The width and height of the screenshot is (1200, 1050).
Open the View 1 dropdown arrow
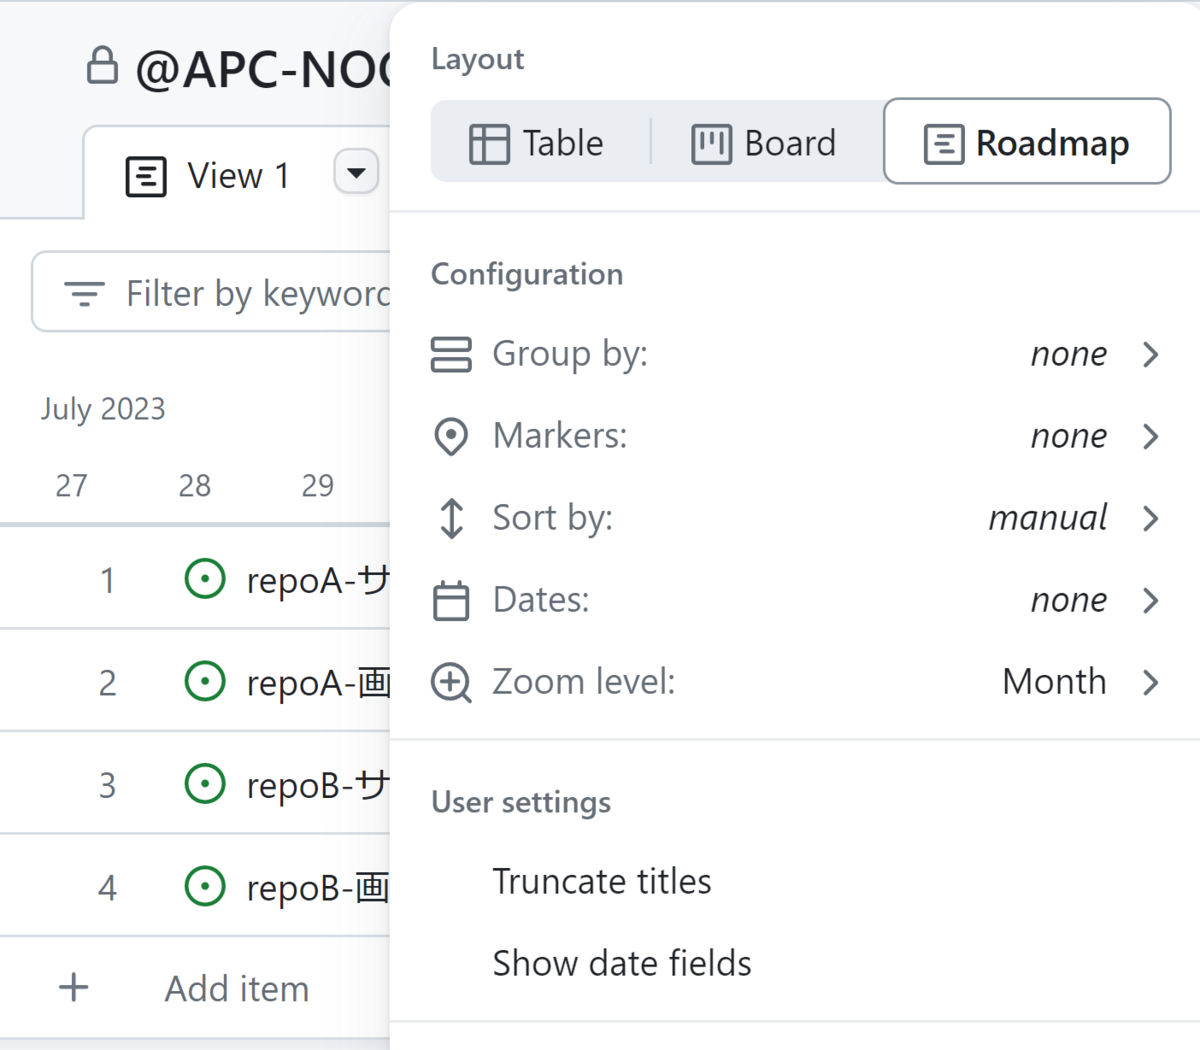(356, 173)
